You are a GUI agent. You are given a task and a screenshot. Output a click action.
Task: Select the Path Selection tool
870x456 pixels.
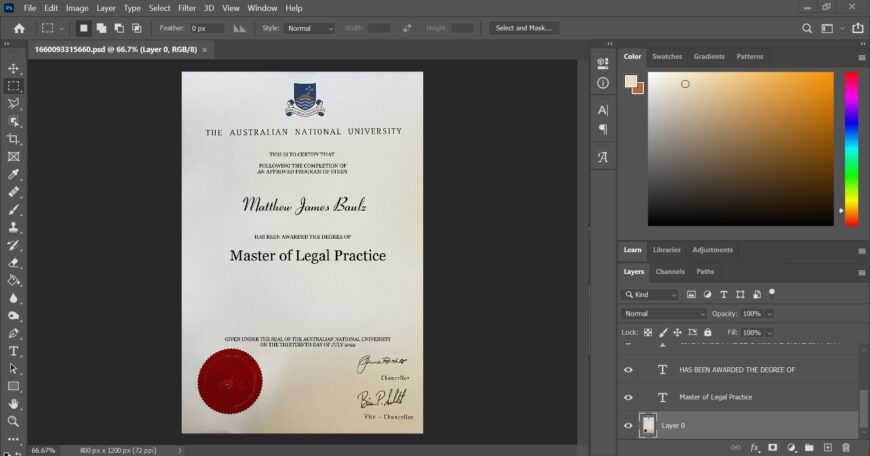pyautogui.click(x=13, y=368)
